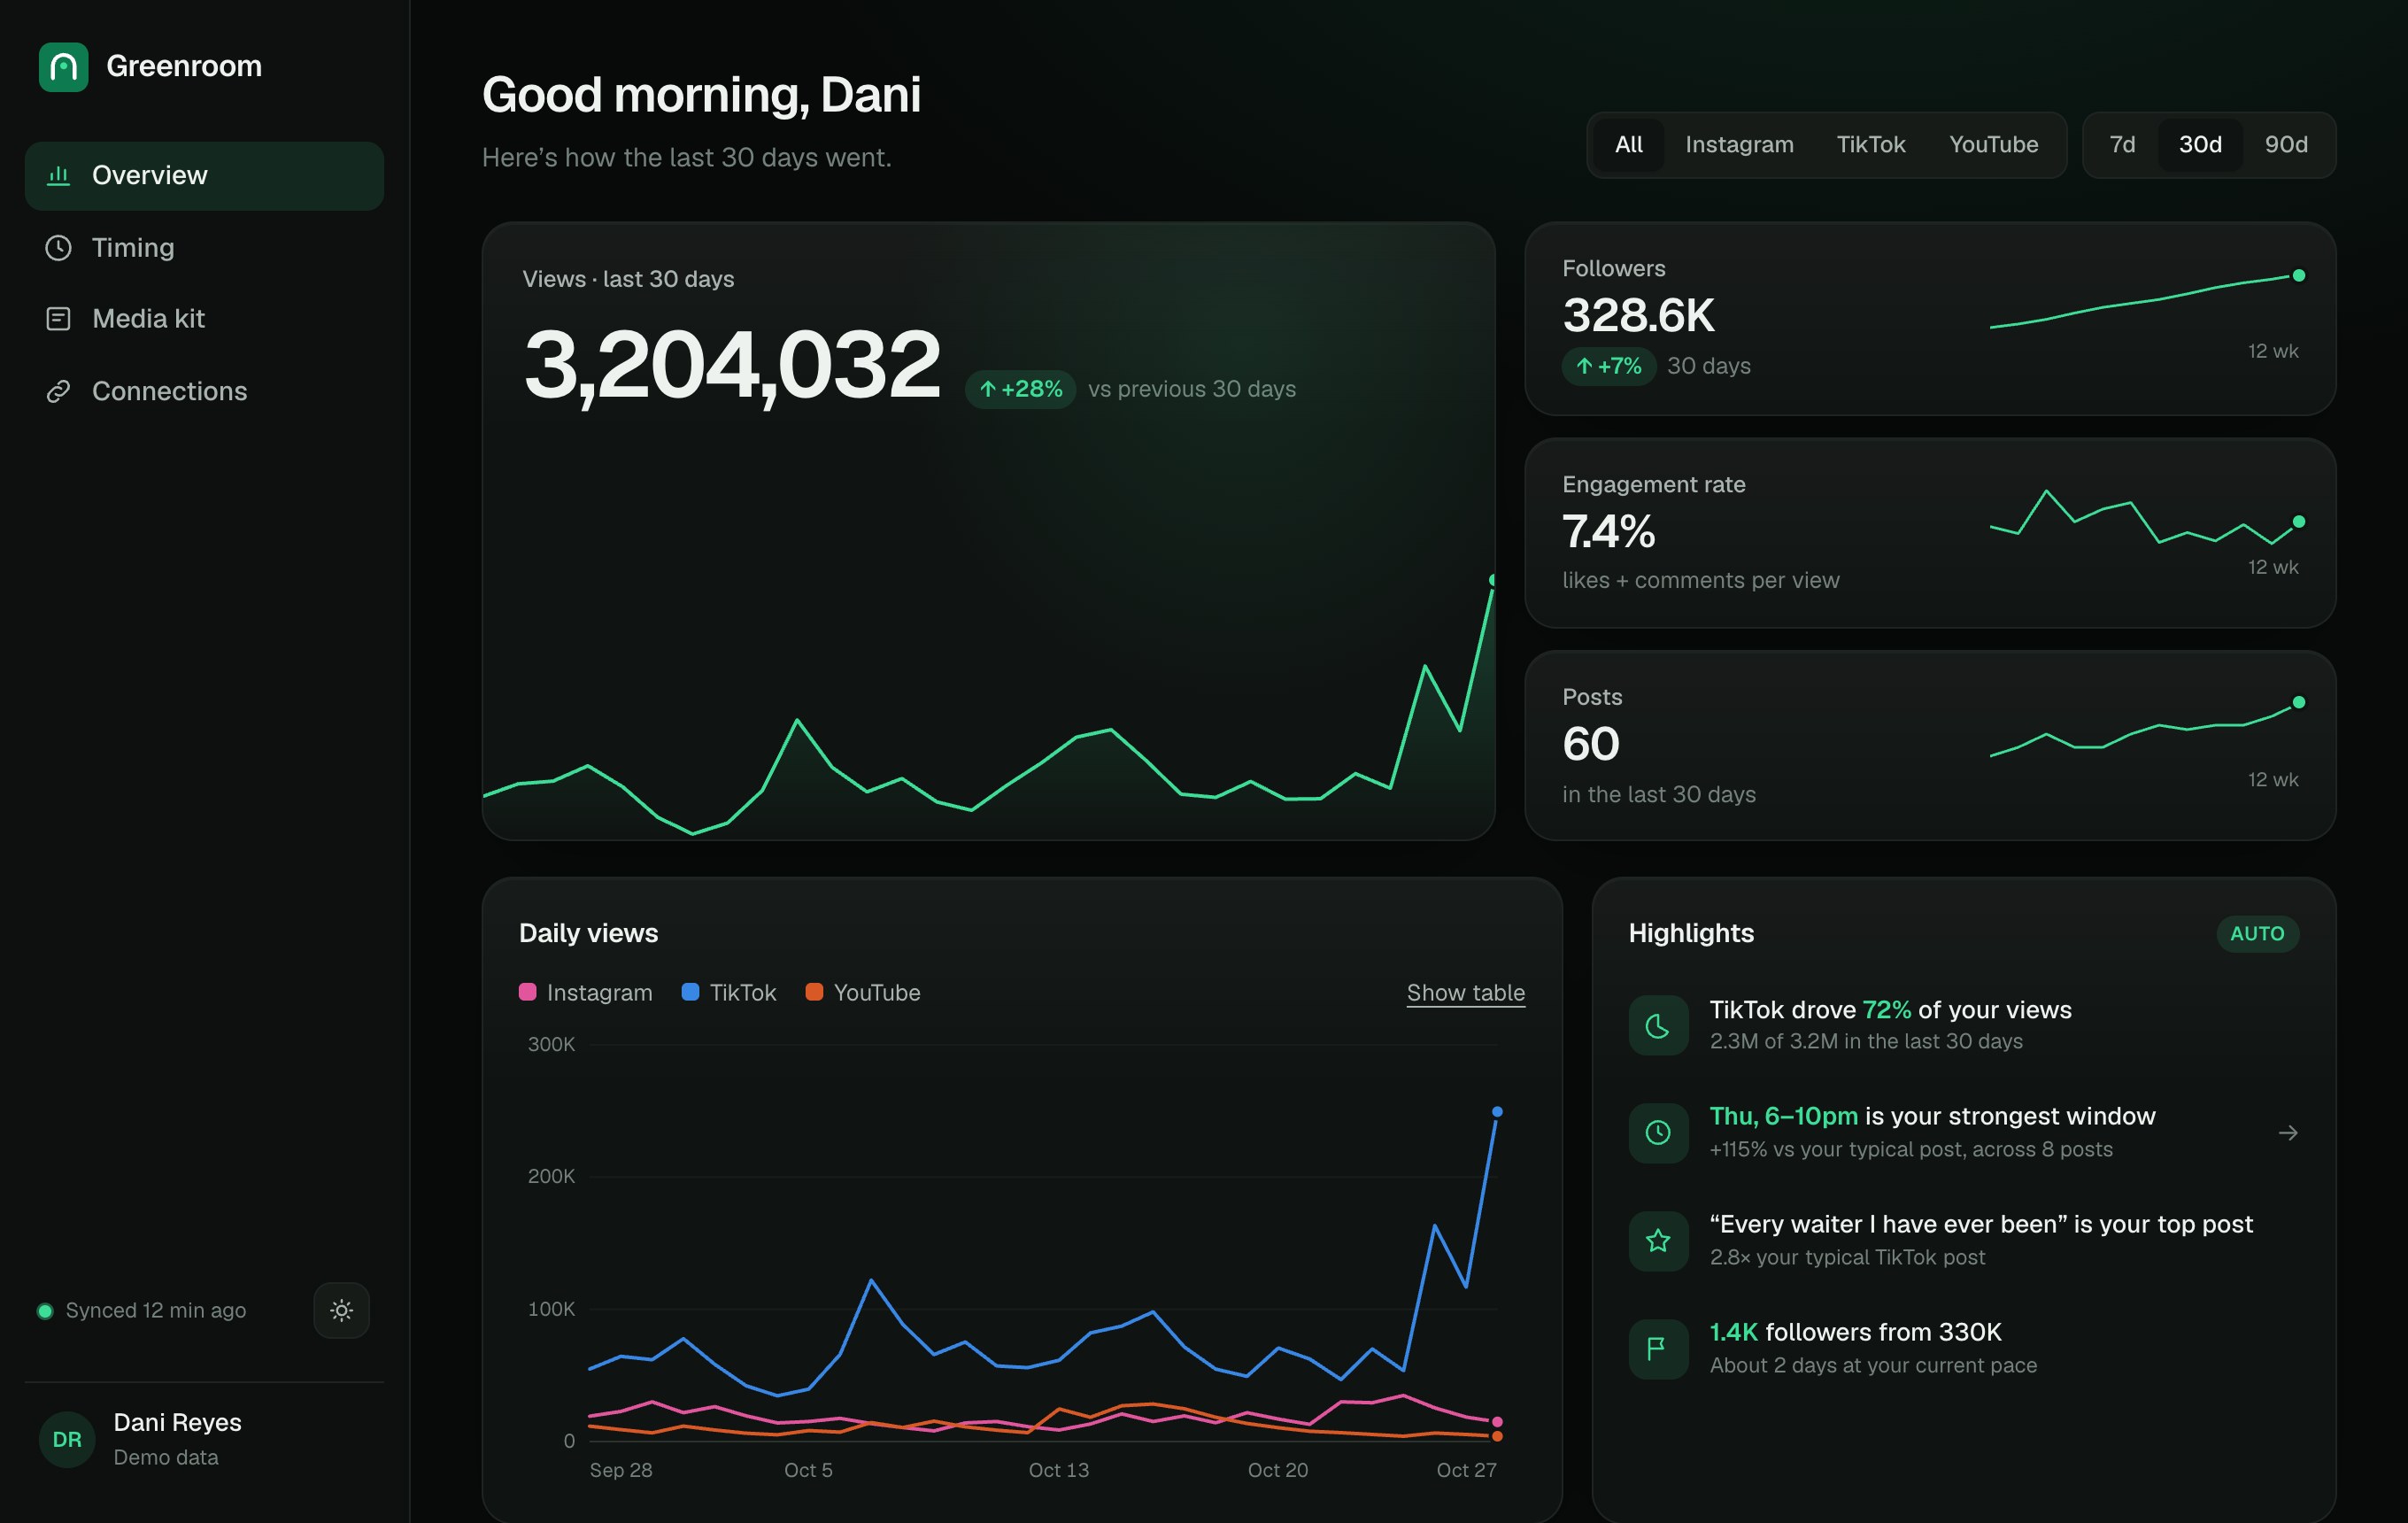Click the Followers sparkline end dot
Image resolution: width=2408 pixels, height=1523 pixels.
tap(2298, 276)
